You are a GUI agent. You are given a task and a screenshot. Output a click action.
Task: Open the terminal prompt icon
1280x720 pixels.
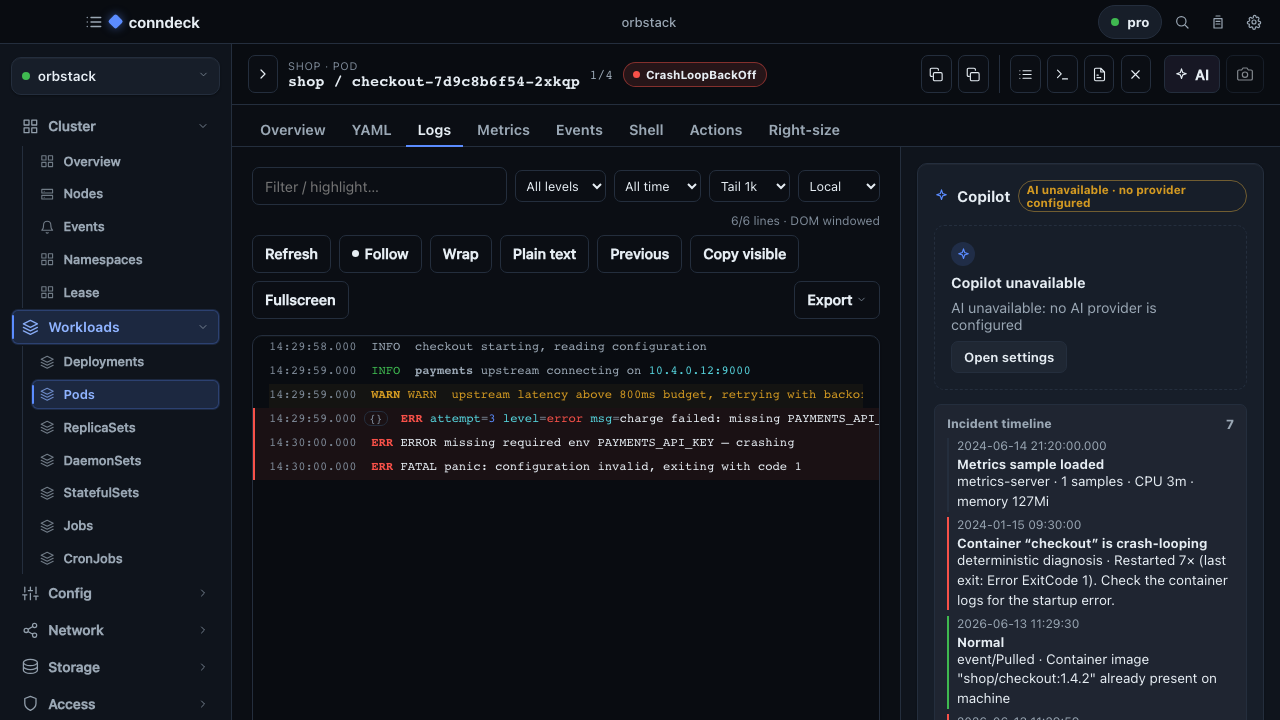[1062, 75]
